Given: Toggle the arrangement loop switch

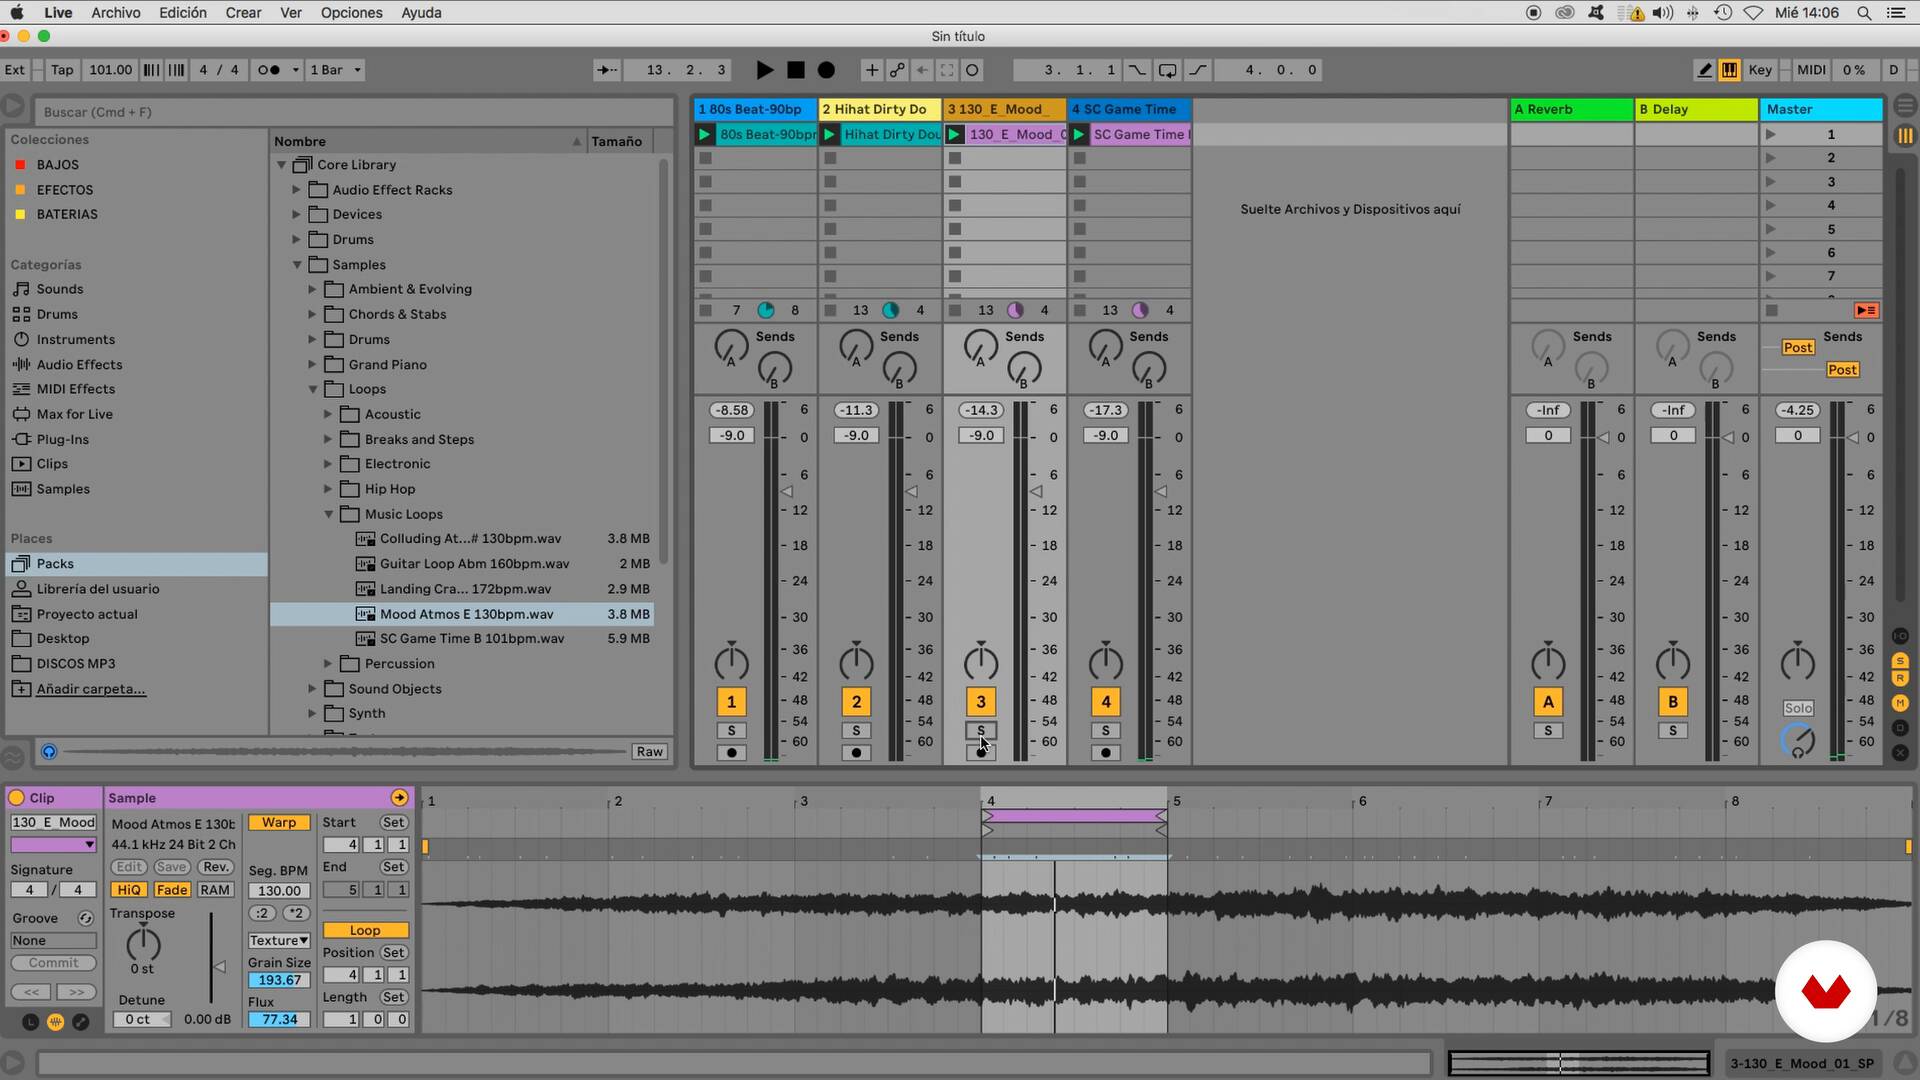Looking at the screenshot, I should (1167, 70).
